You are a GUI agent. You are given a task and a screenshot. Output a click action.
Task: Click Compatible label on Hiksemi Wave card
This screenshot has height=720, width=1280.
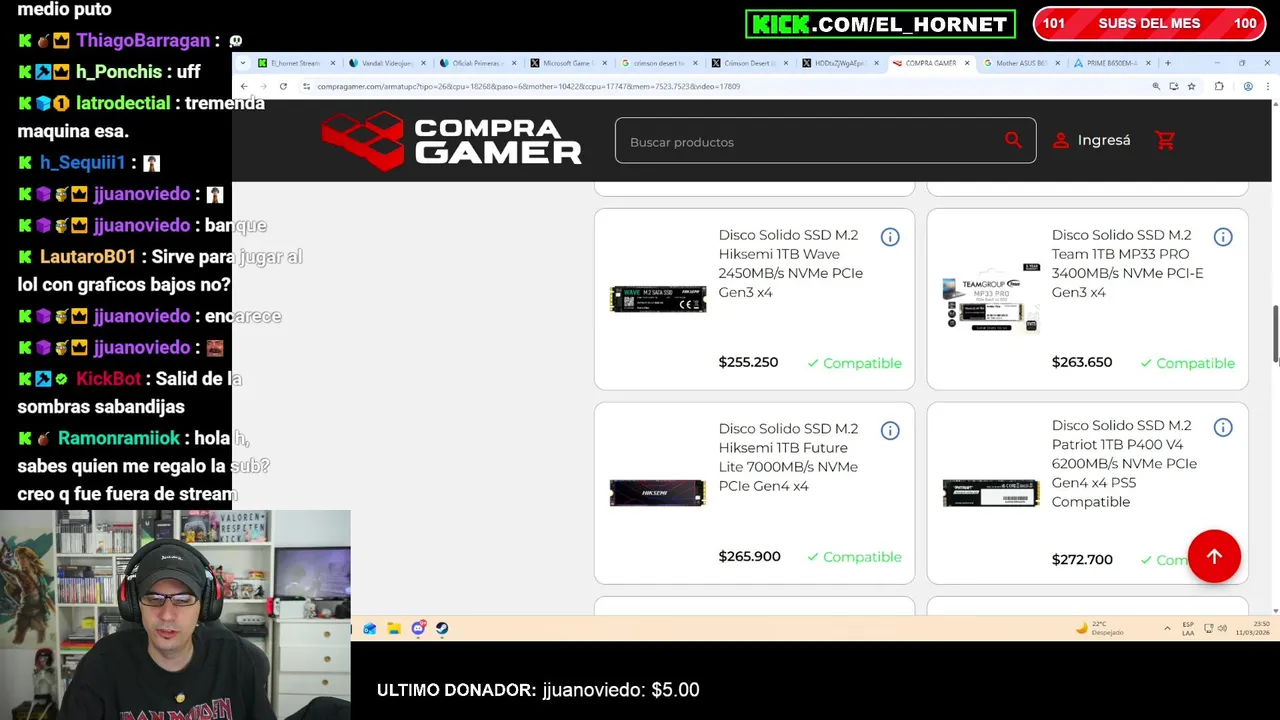click(x=855, y=363)
